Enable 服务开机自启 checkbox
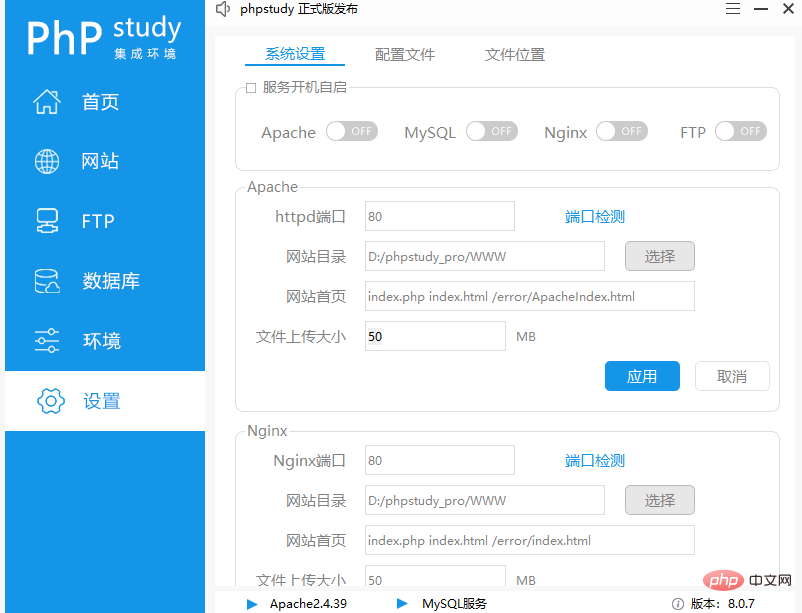 [x=251, y=88]
